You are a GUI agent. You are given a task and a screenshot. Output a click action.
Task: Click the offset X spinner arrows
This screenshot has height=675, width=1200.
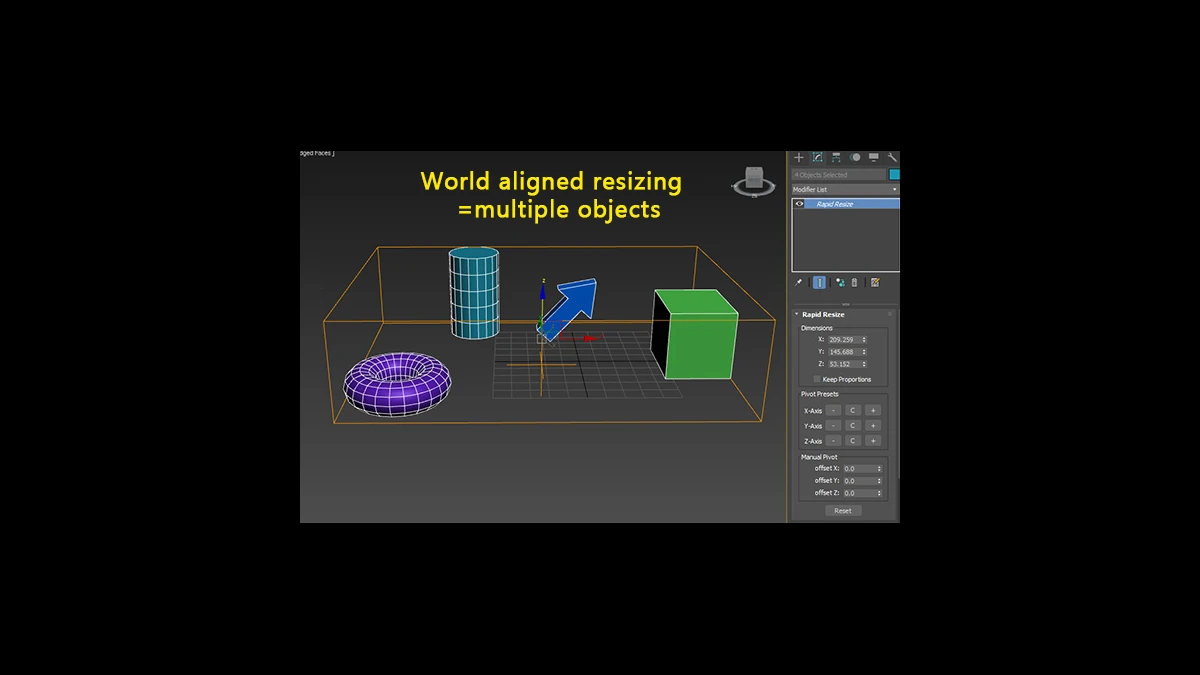coord(880,469)
